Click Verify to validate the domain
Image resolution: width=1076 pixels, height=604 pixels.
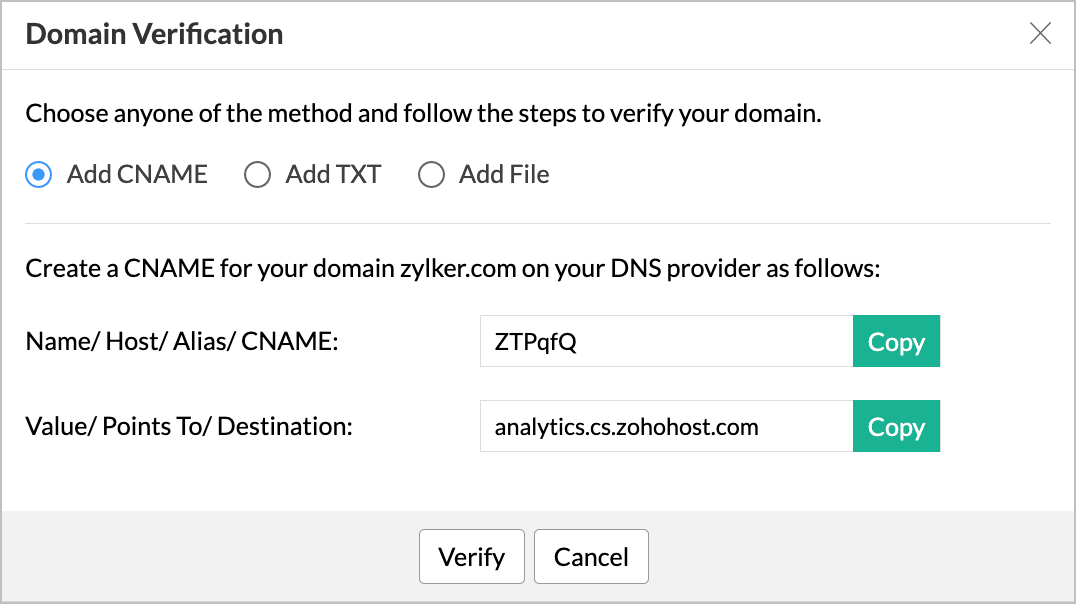point(471,556)
